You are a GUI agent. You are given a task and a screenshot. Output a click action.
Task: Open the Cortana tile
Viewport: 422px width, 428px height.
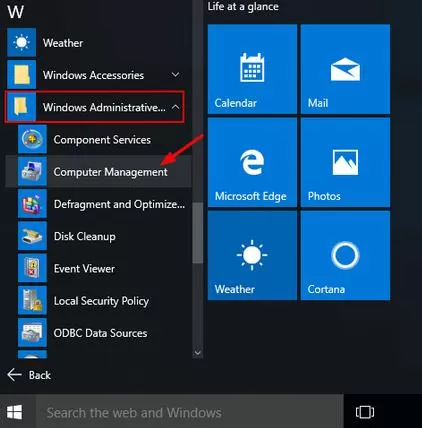coord(345,256)
